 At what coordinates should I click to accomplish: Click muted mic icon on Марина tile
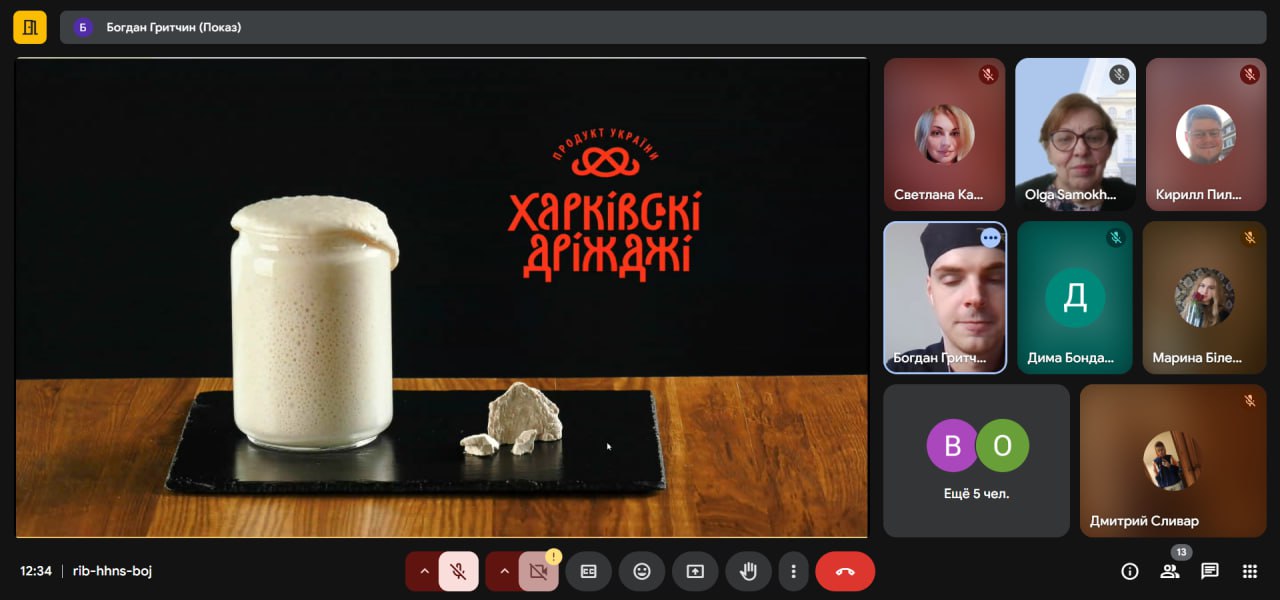1249,238
